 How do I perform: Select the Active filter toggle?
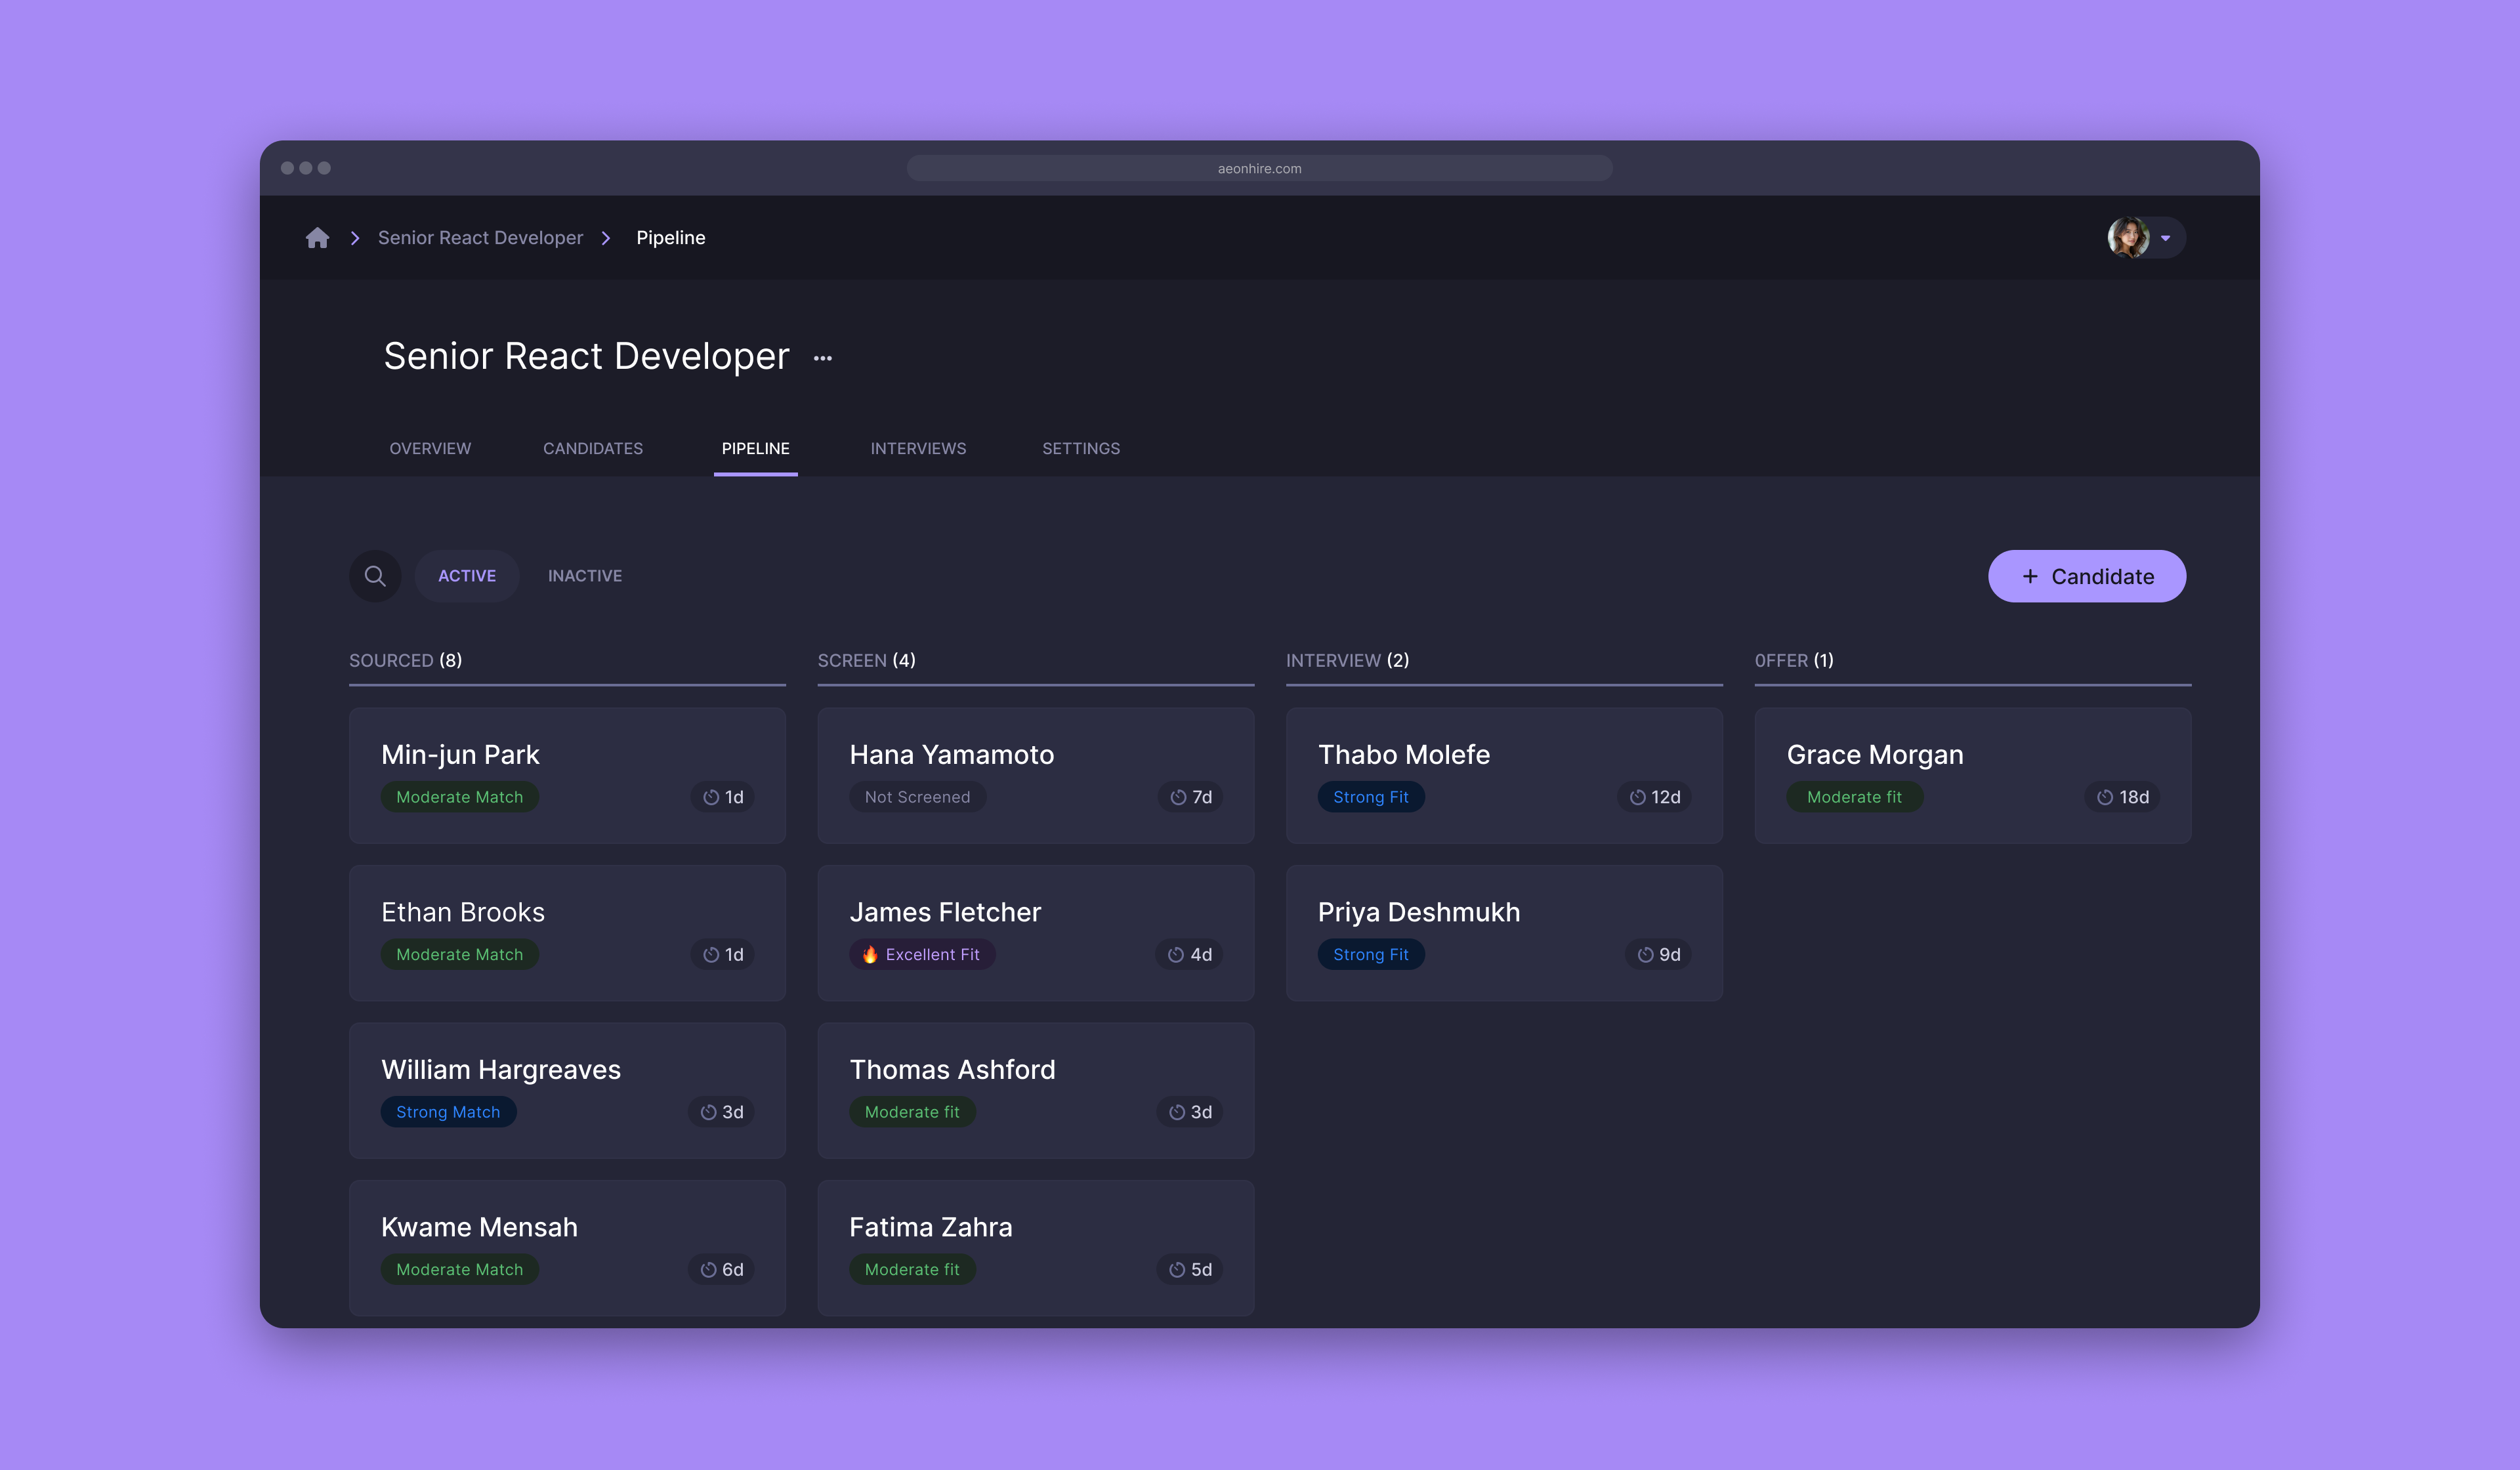467,576
